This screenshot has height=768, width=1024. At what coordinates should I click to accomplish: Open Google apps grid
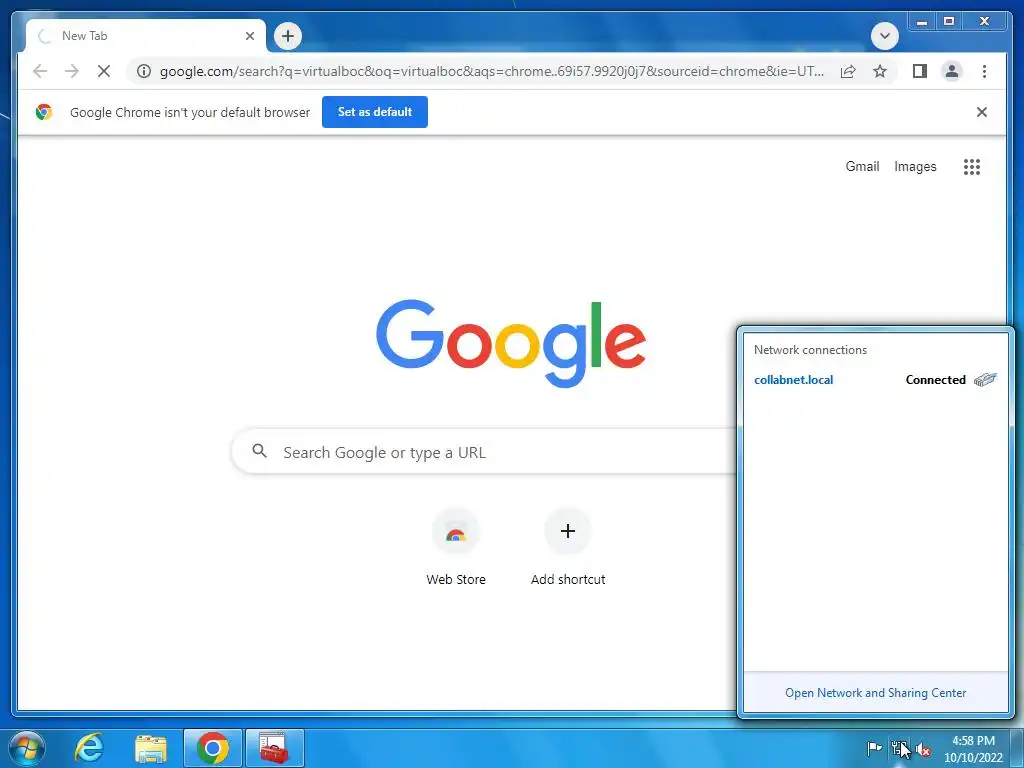972,167
